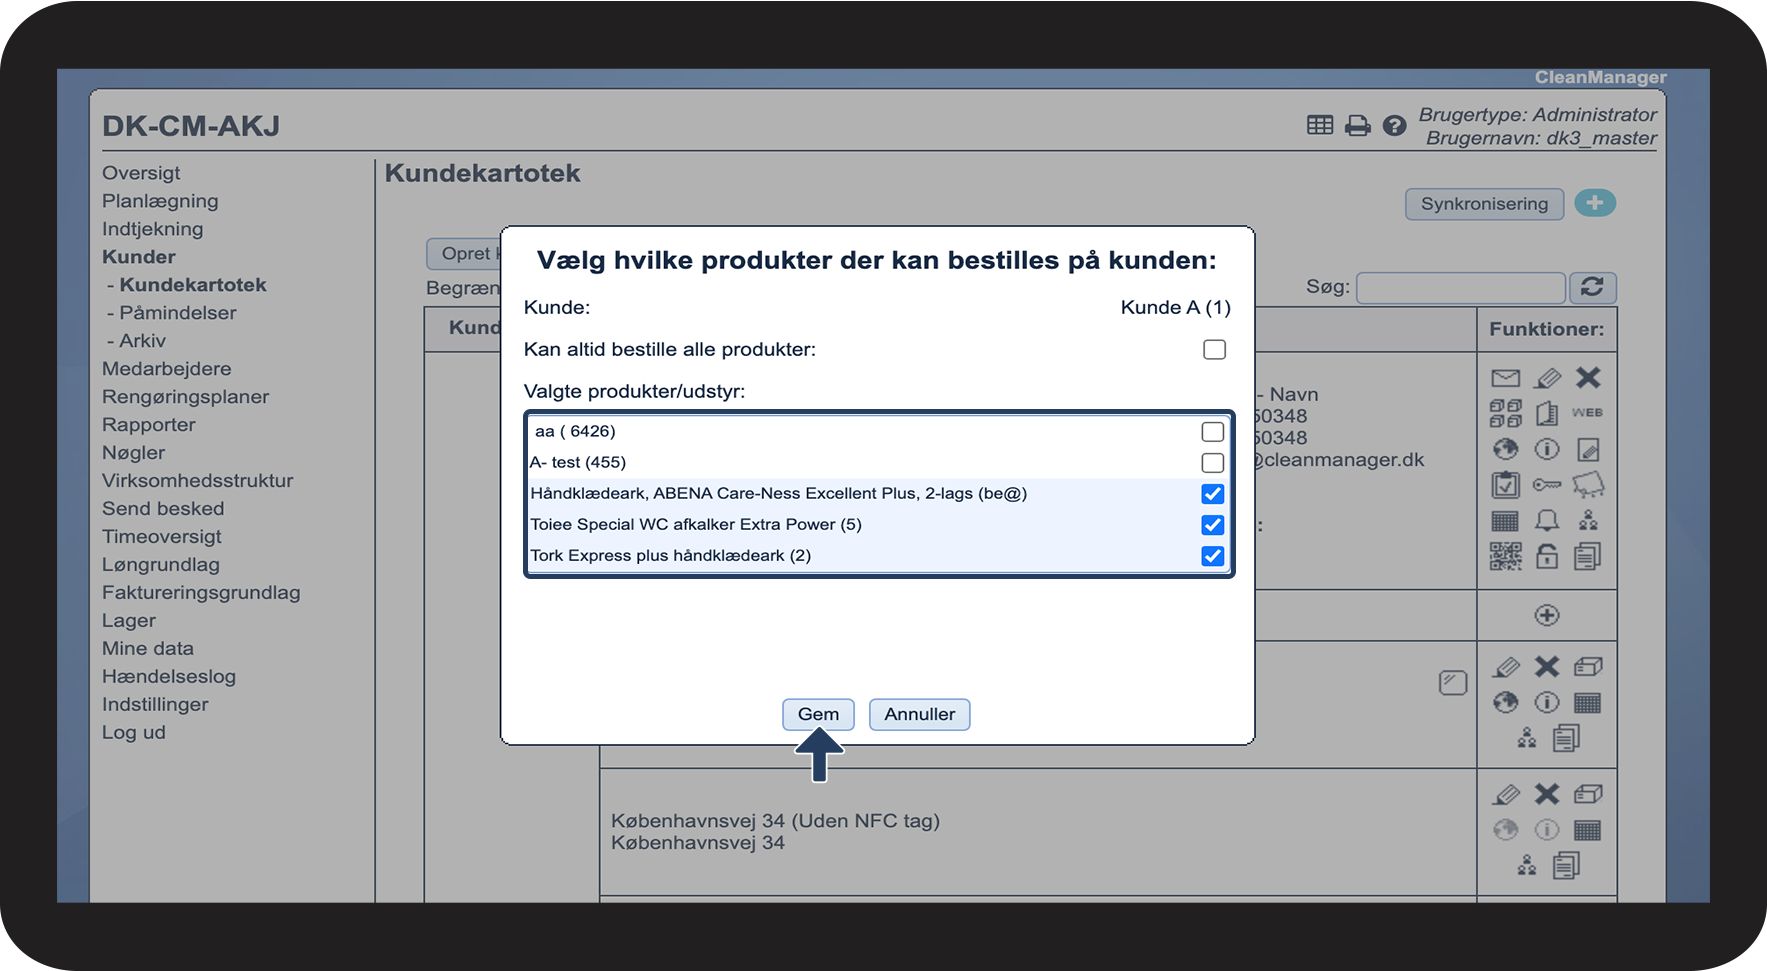The image size is (1767, 971).
Task: Click into the Søg search field
Action: click(1460, 287)
